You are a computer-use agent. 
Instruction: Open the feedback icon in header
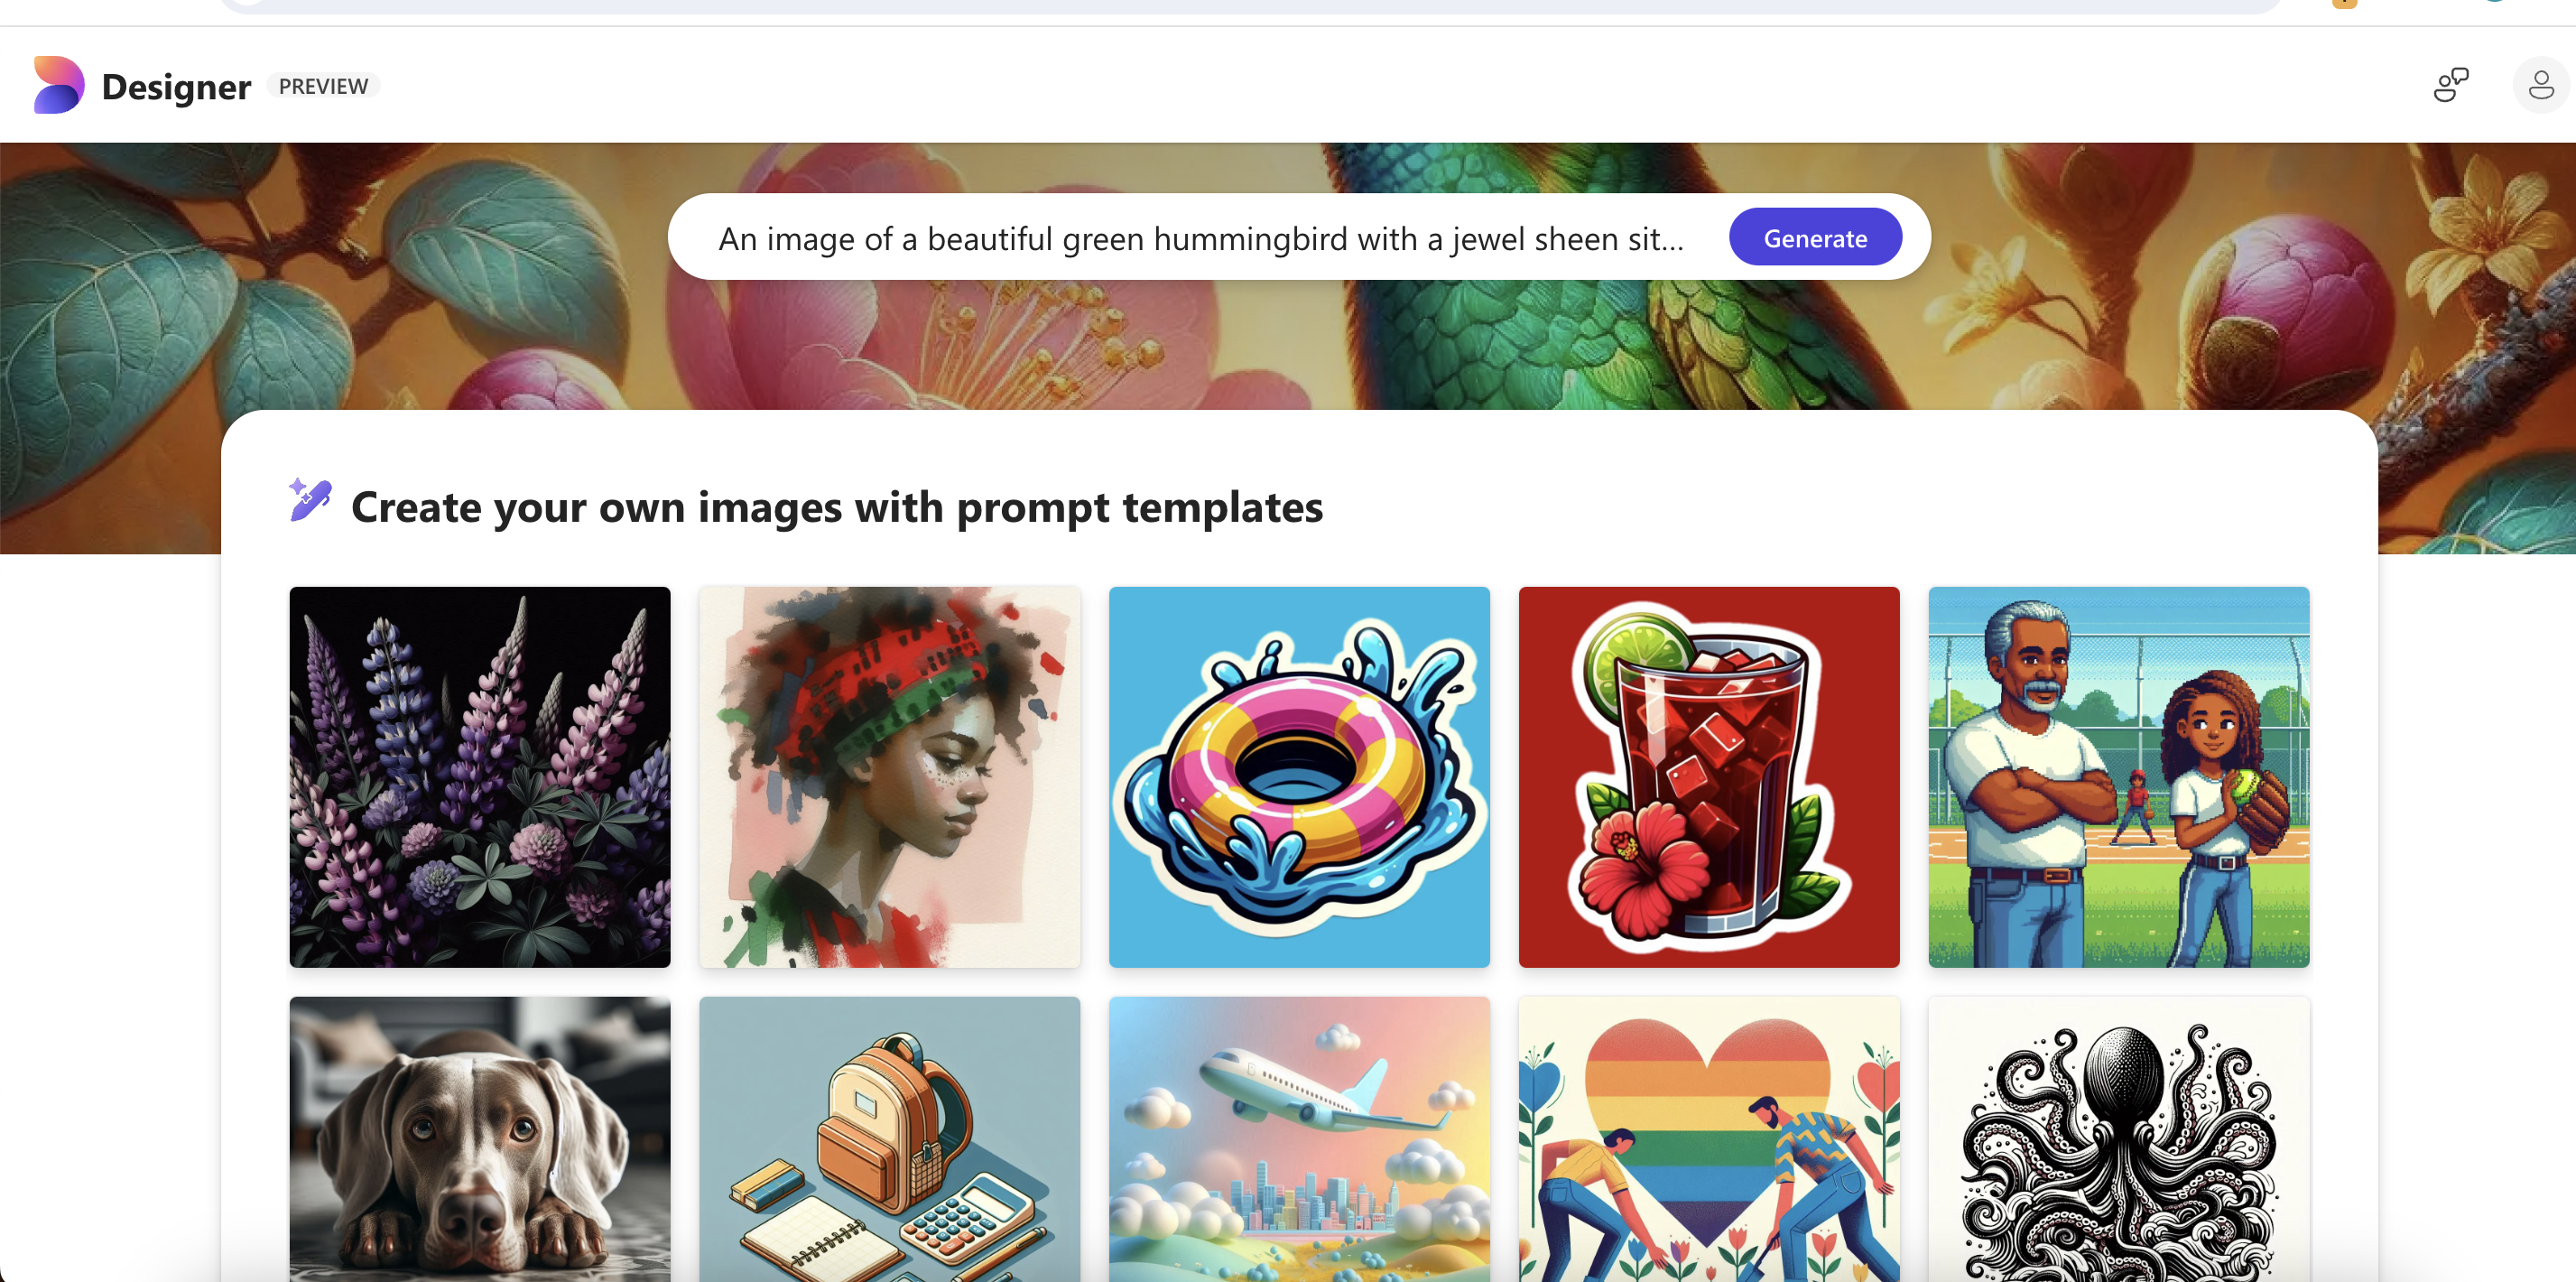(2450, 85)
